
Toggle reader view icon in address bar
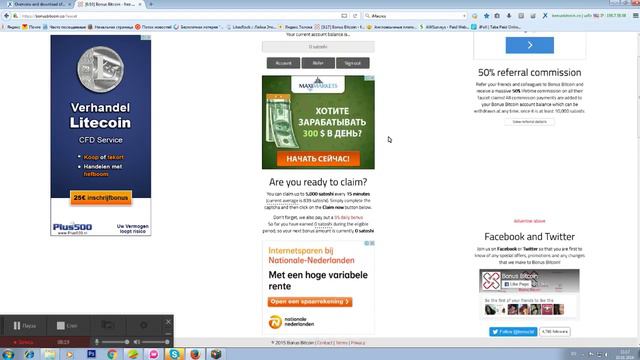tap(344, 16)
